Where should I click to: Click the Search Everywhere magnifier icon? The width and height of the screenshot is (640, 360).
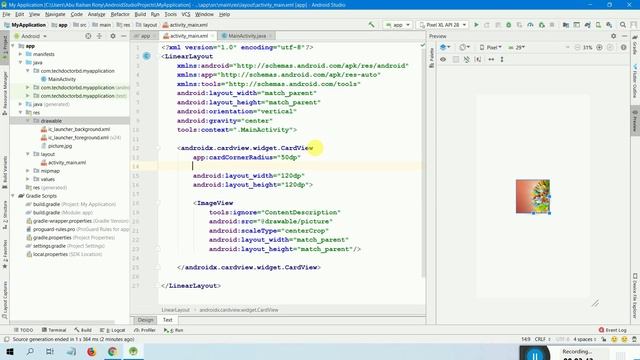click(623, 25)
